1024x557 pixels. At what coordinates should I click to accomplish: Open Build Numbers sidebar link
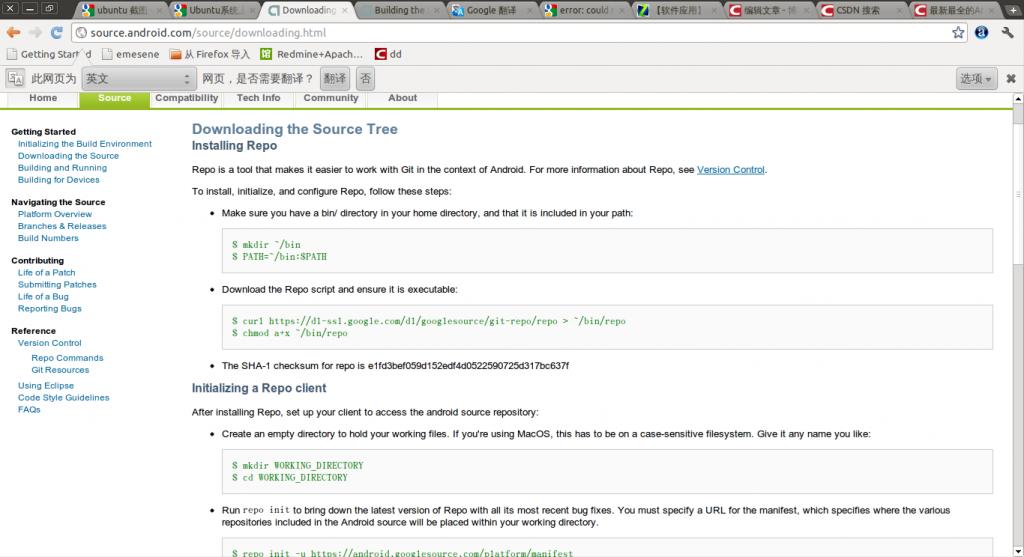pos(48,238)
